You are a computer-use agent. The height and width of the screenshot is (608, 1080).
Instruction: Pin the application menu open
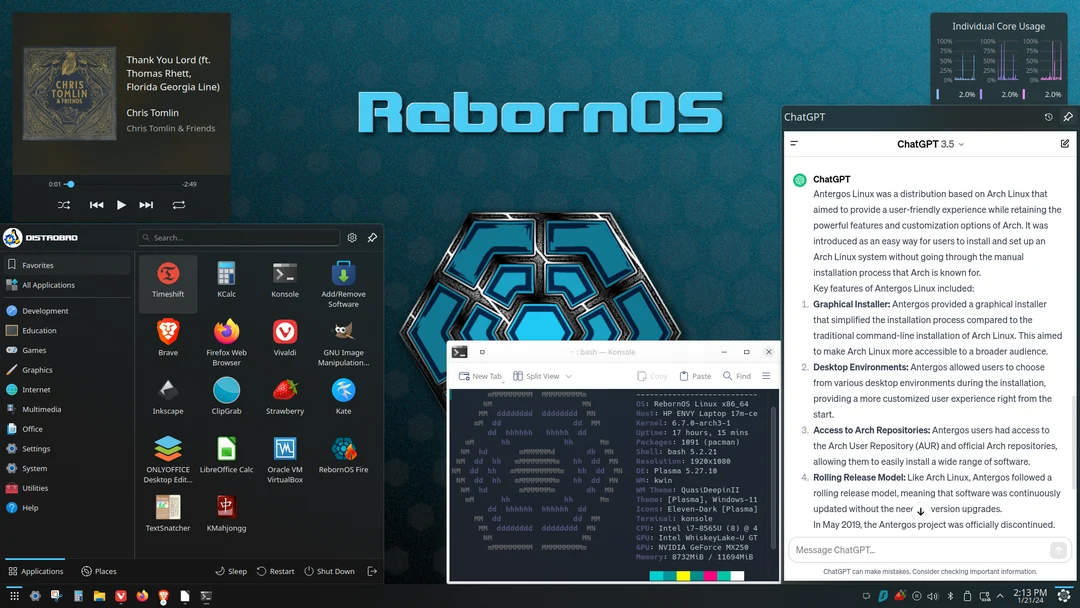point(372,237)
